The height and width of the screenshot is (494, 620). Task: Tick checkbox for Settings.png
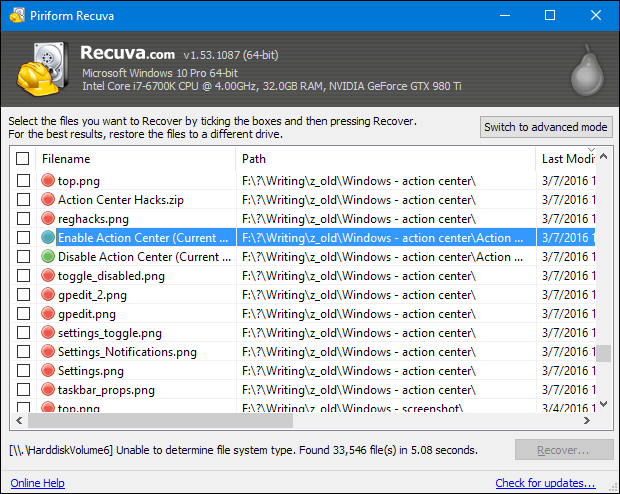point(23,370)
